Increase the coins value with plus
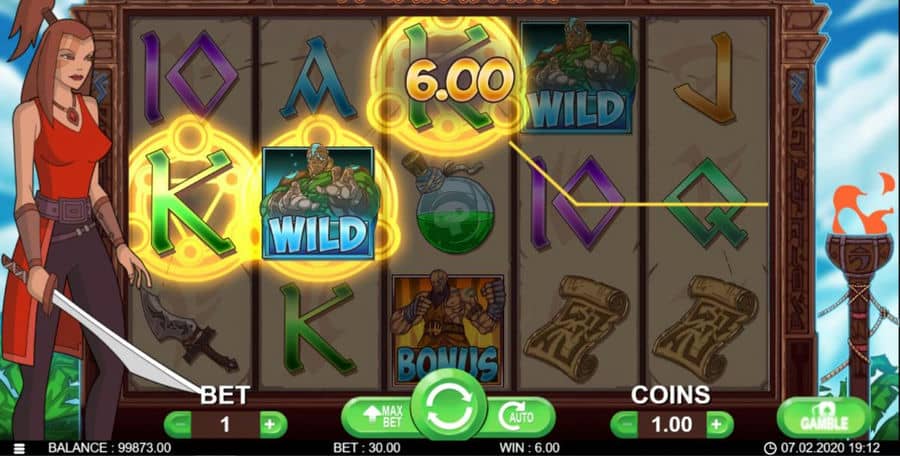The image size is (900, 456). pos(718,425)
